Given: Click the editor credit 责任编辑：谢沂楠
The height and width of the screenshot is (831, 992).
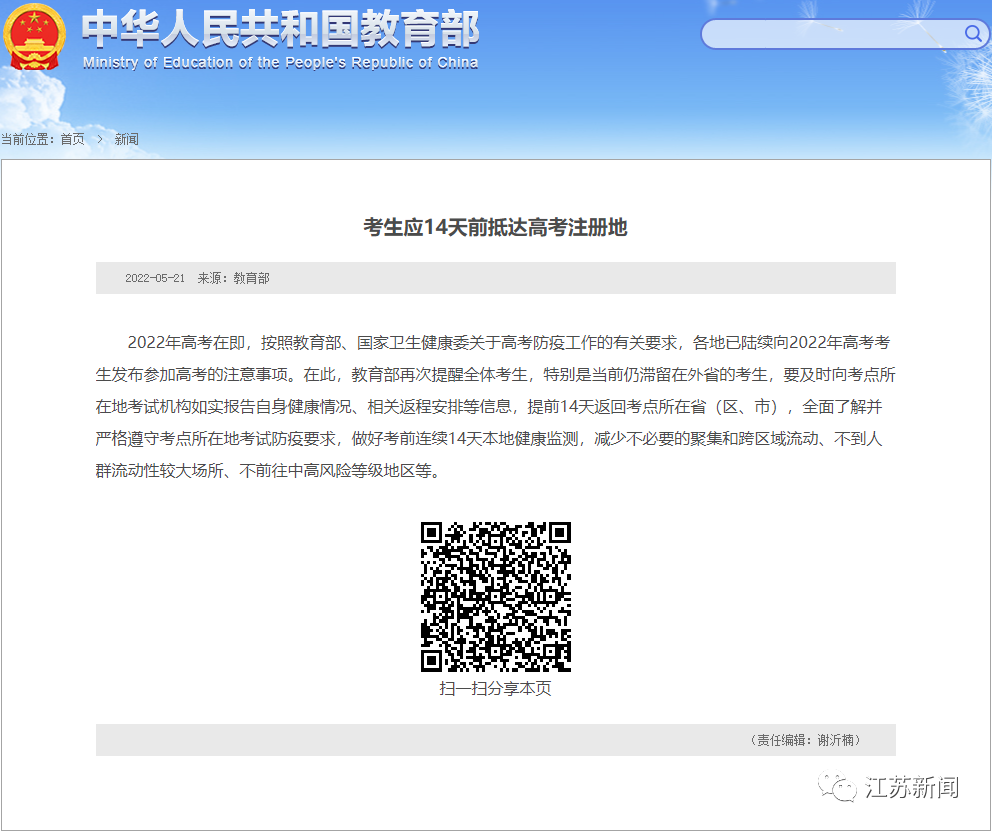Looking at the screenshot, I should pyautogui.click(x=805, y=740).
